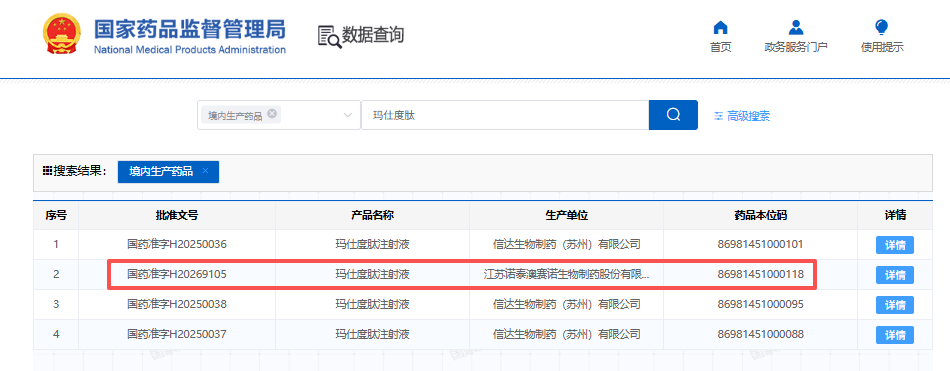Screen dimensions: 950x371
Task: Click the 产品名称 column header
Action: pyautogui.click(x=373, y=215)
